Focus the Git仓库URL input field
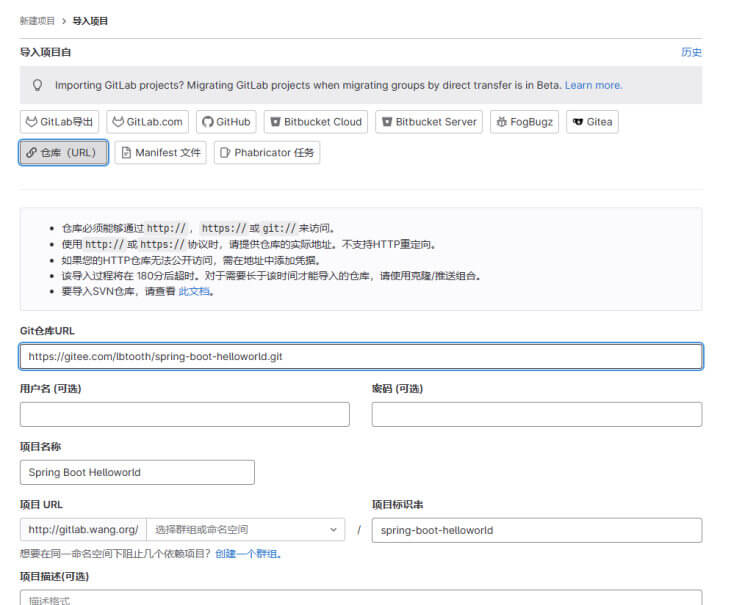The image size is (742, 605). [361, 356]
